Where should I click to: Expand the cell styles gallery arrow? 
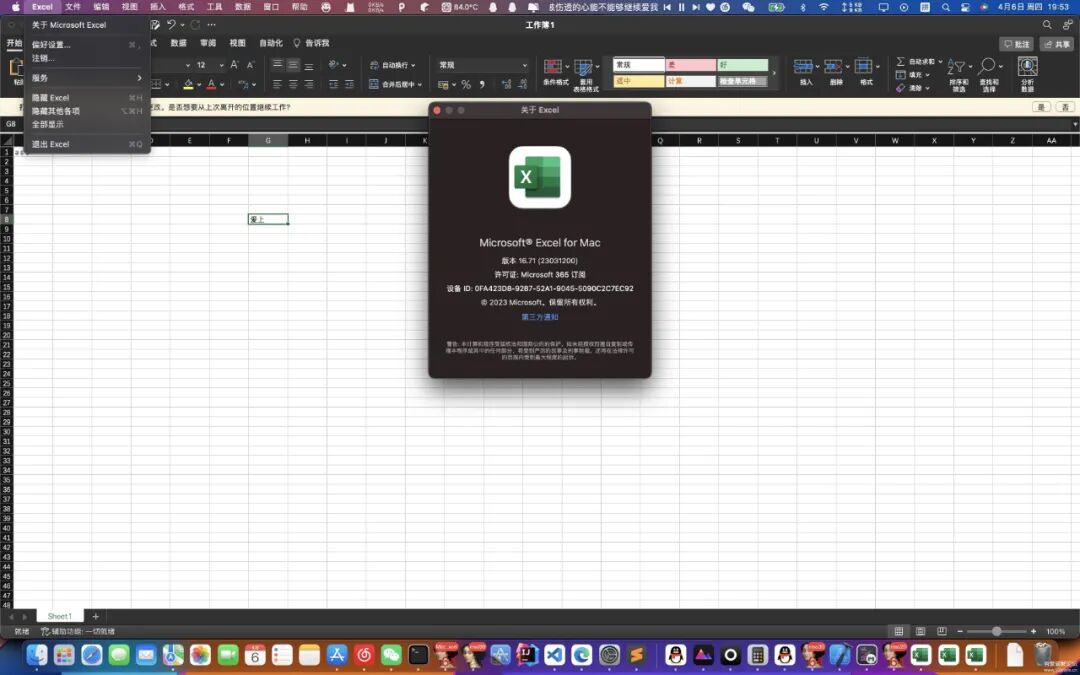774,73
